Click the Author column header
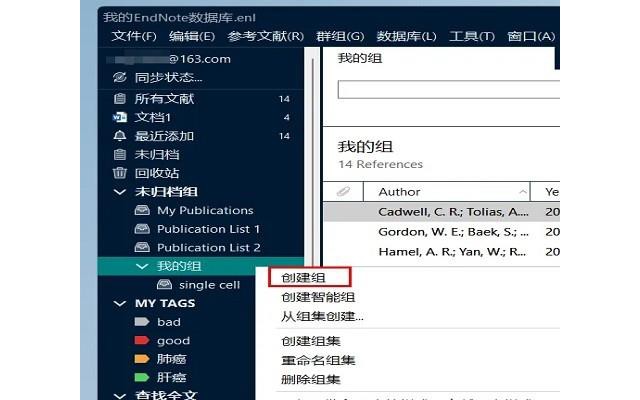The width and height of the screenshot is (640, 400). pyautogui.click(x=447, y=191)
